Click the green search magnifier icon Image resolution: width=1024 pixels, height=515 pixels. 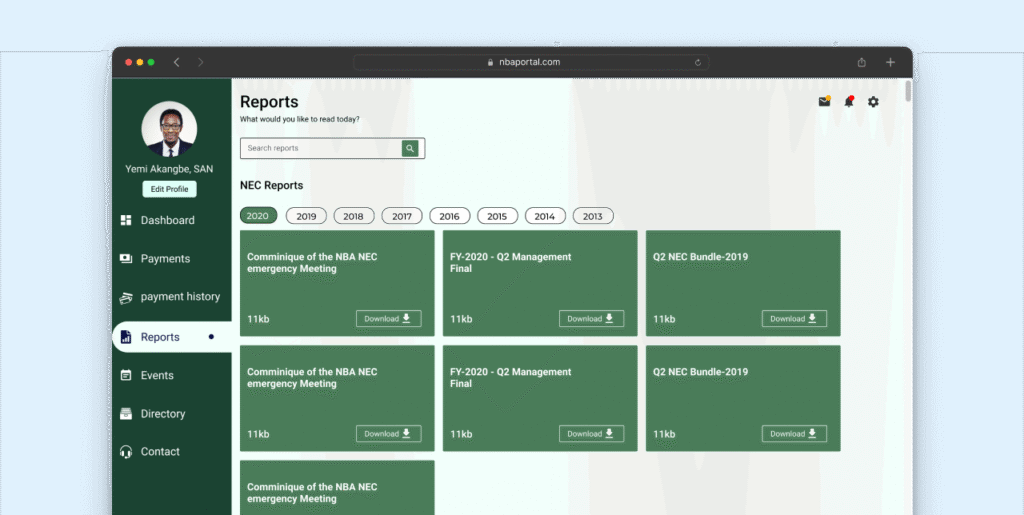coord(410,148)
